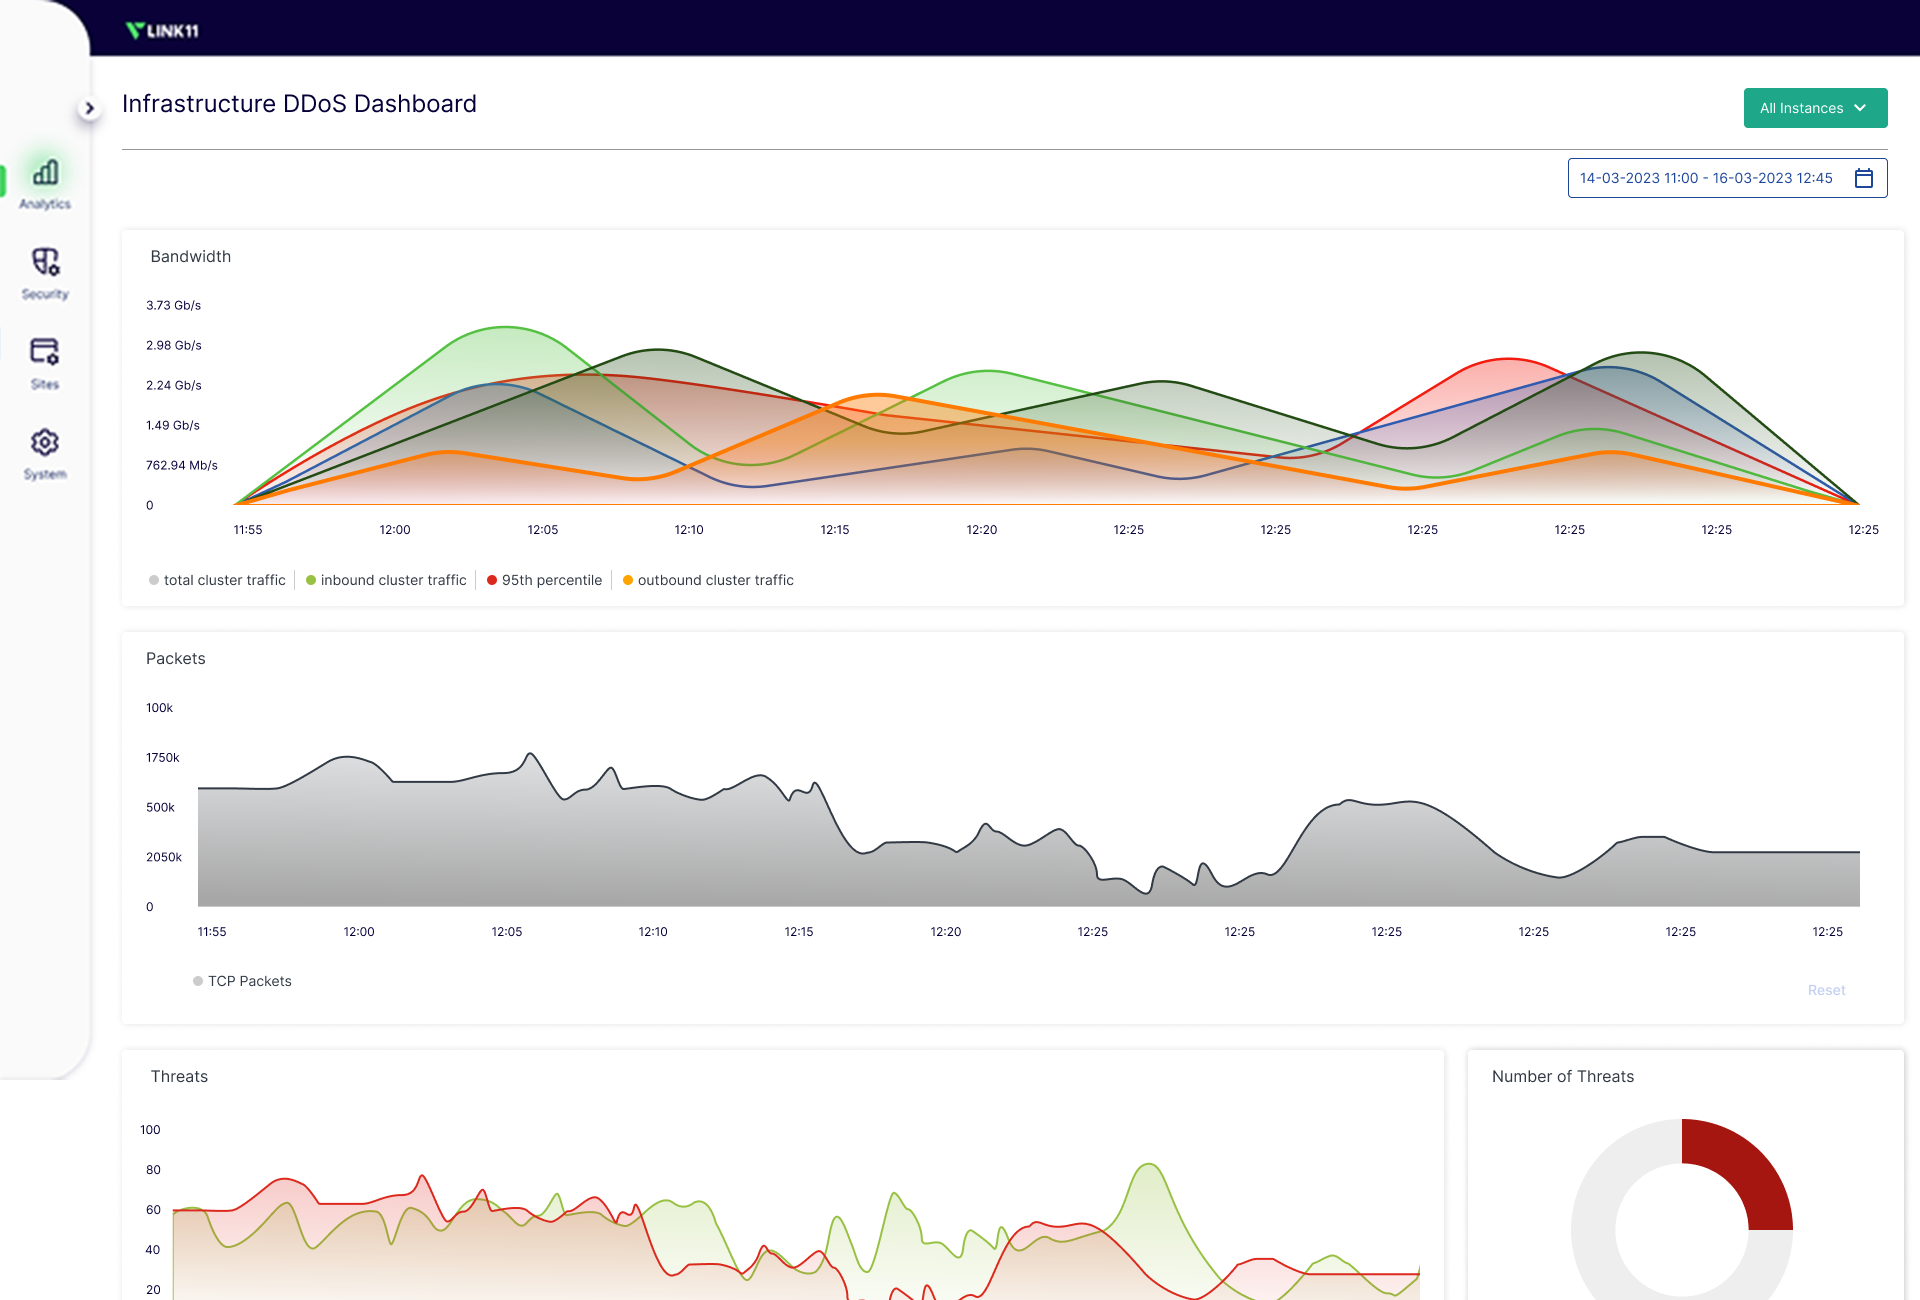Open the Security shield icon
This screenshot has height=1300, width=1920.
45,262
